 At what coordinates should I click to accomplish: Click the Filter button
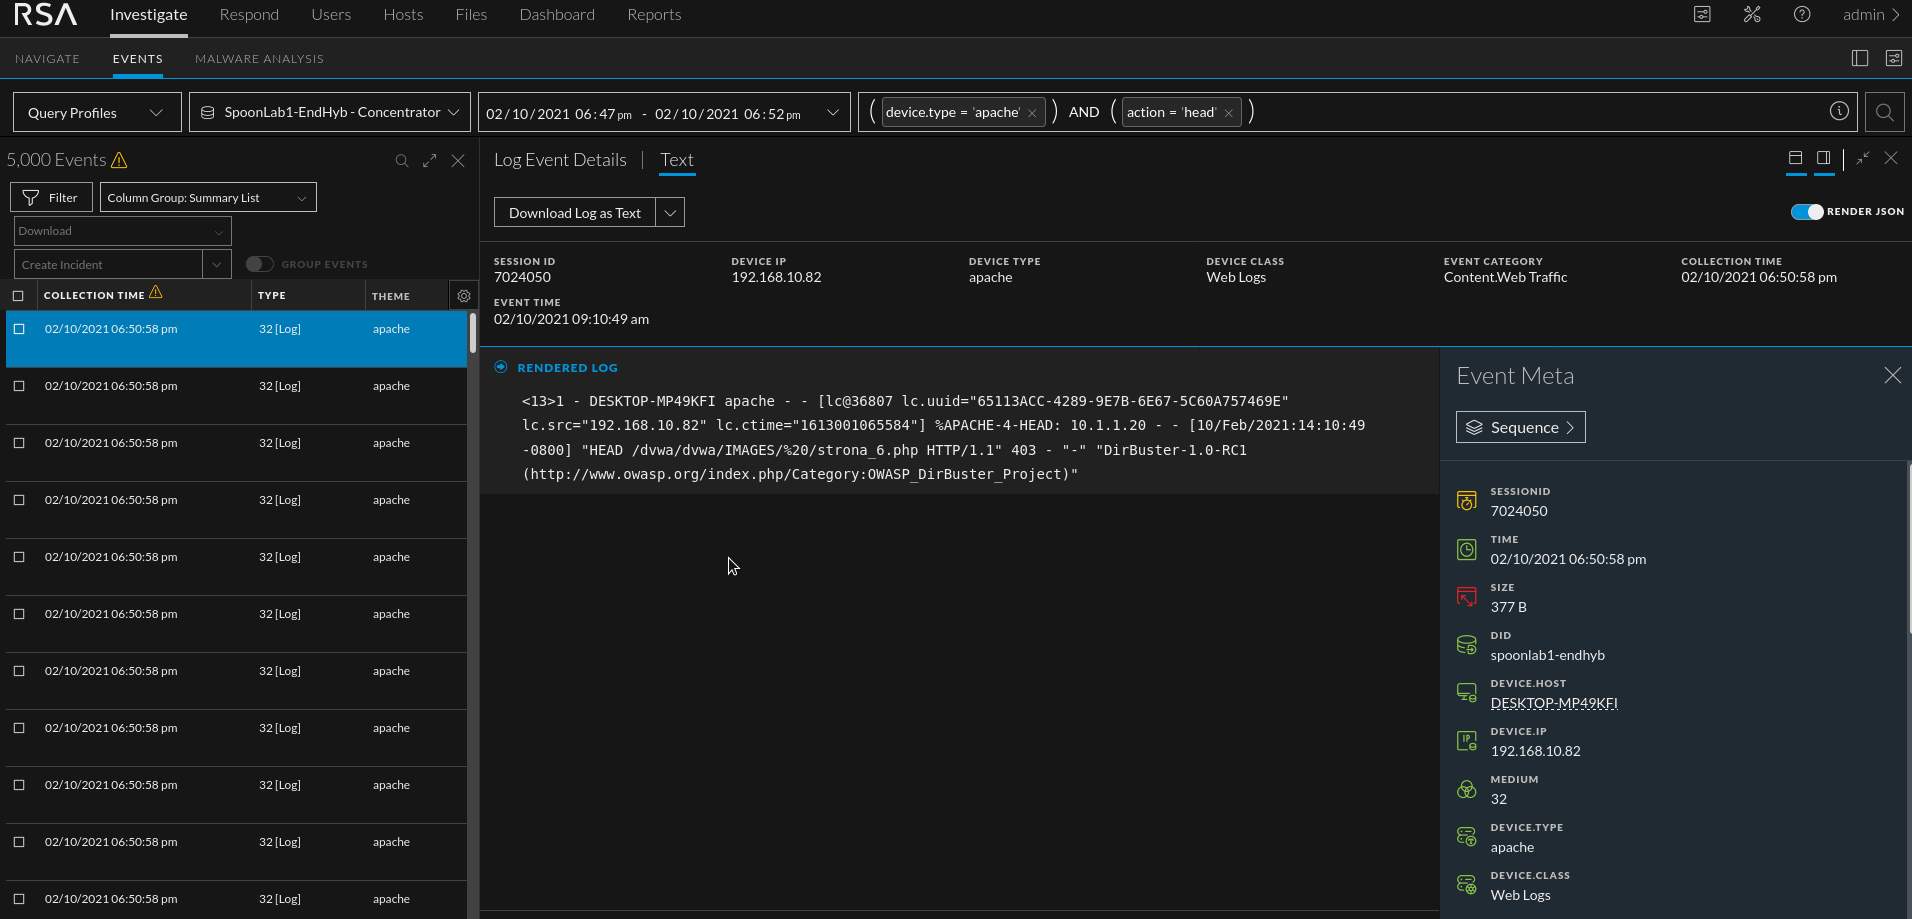tap(51, 198)
